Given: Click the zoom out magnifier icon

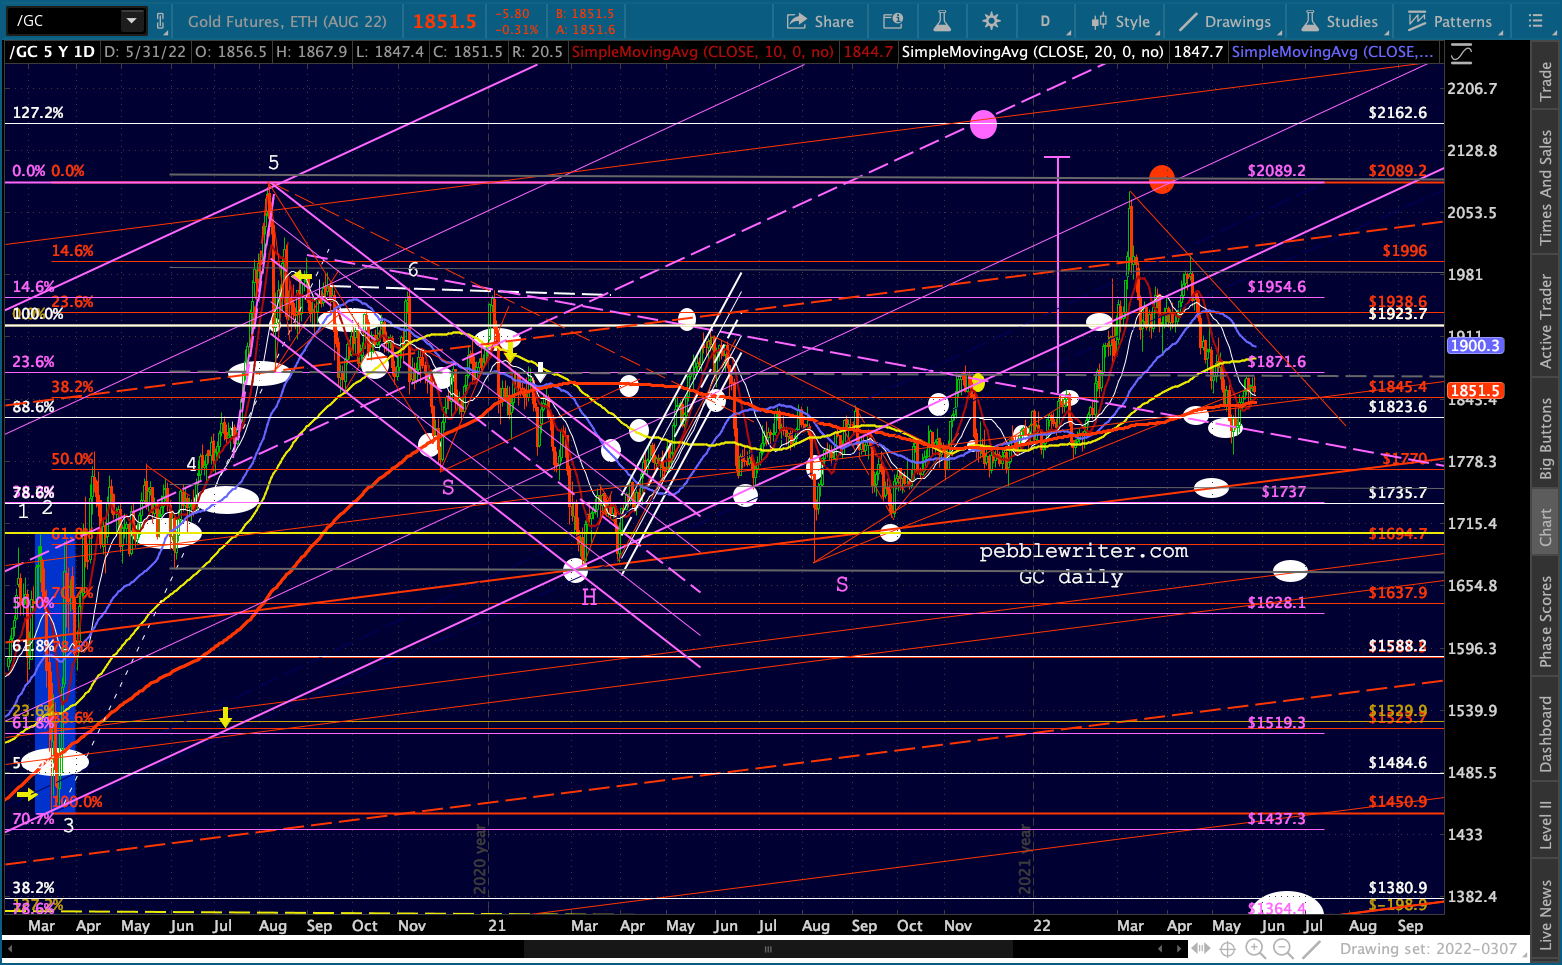Looking at the screenshot, I should (x=1283, y=949).
